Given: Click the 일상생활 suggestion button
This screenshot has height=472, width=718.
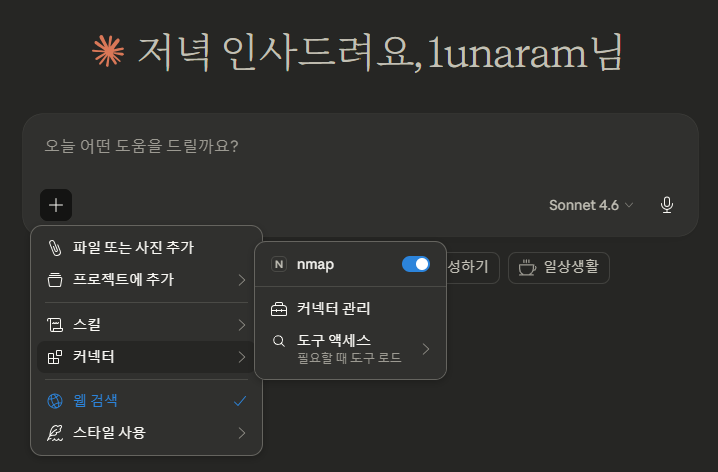Looking at the screenshot, I should pyautogui.click(x=559, y=267).
